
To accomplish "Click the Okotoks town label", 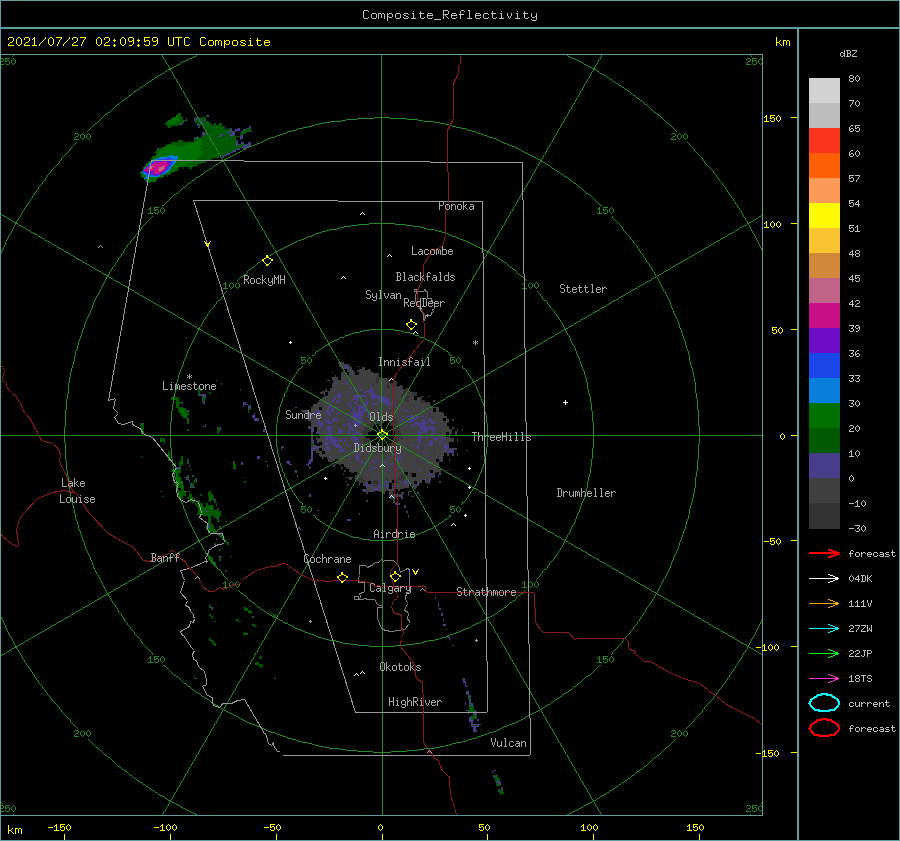I will [x=400, y=668].
